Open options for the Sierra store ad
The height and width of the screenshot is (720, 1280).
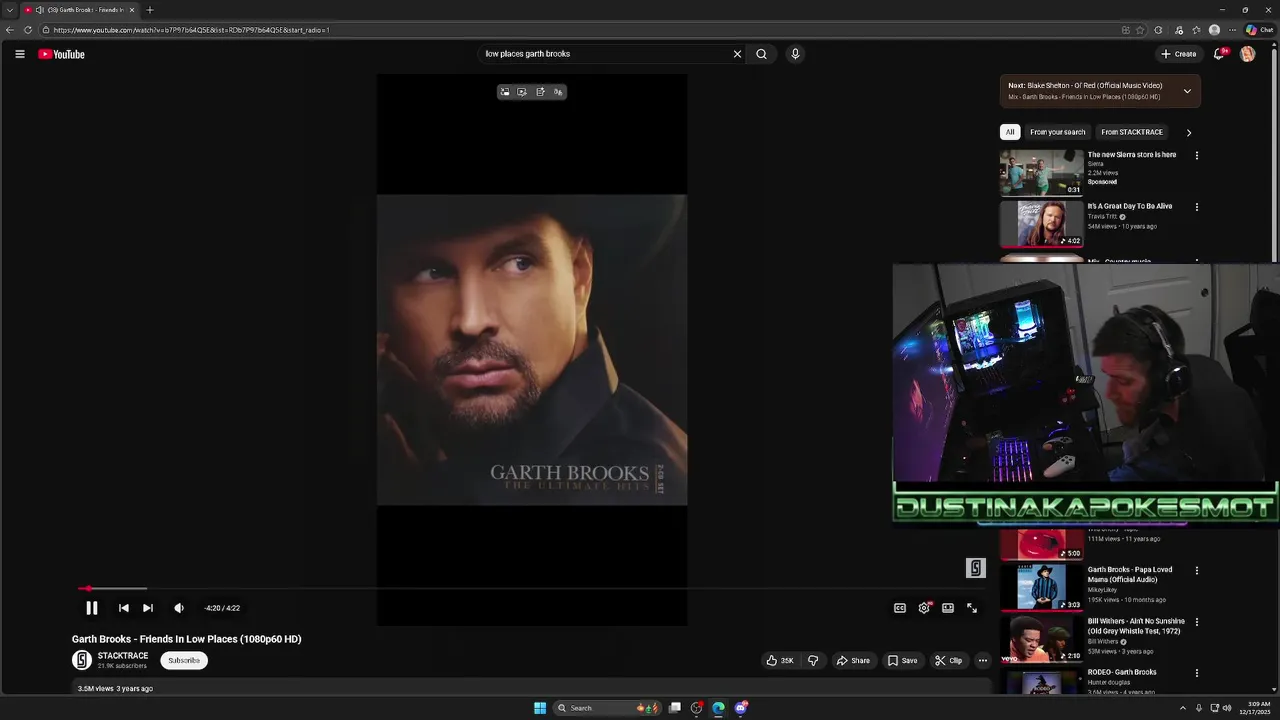pos(1197,156)
